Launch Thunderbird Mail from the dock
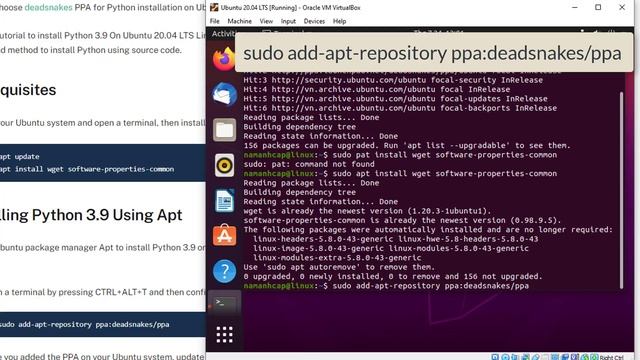The image size is (640, 360). [x=224, y=94]
